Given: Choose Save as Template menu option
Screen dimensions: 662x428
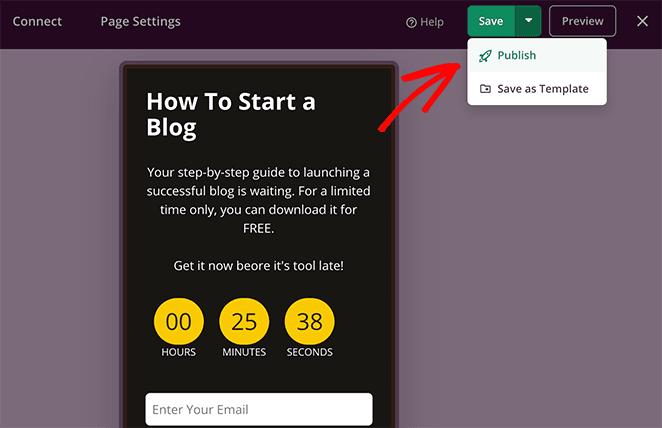Looking at the screenshot, I should click(x=537, y=89).
